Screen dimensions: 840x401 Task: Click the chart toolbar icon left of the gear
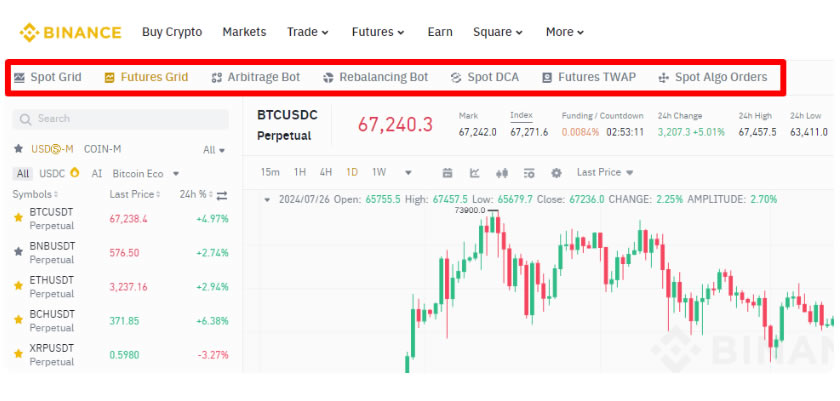[x=529, y=172]
